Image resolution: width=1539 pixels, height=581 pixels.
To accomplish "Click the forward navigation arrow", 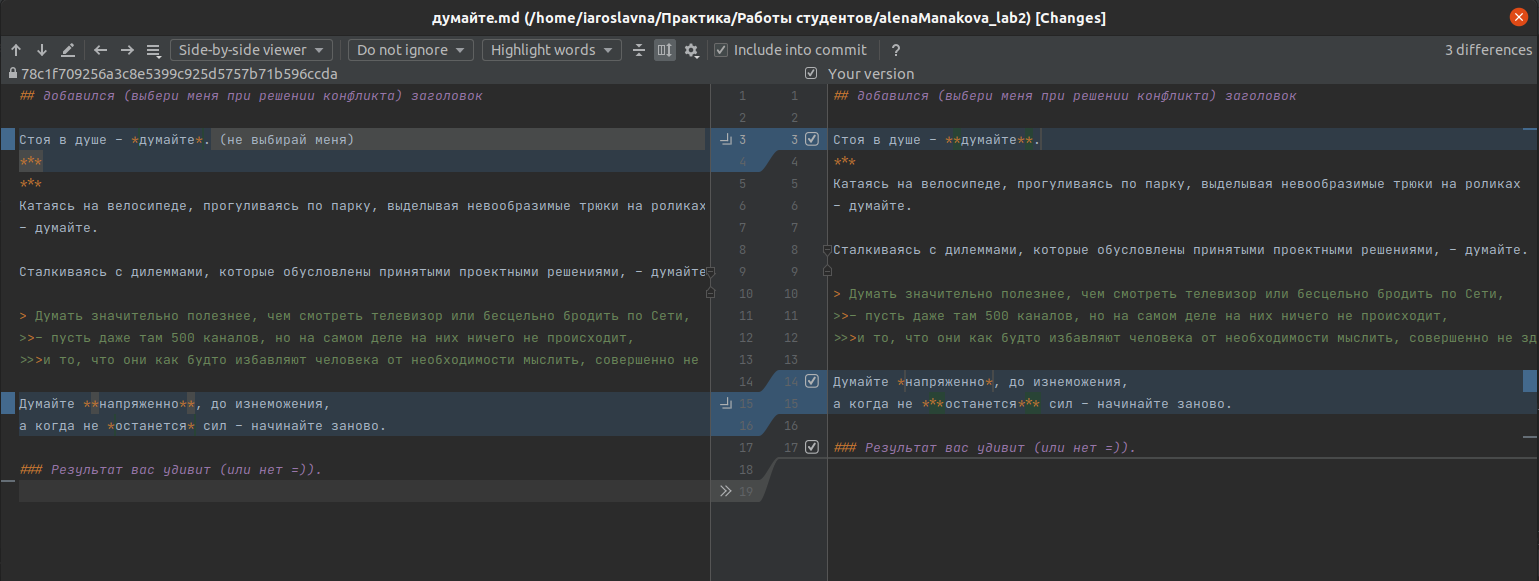I will tap(125, 49).
